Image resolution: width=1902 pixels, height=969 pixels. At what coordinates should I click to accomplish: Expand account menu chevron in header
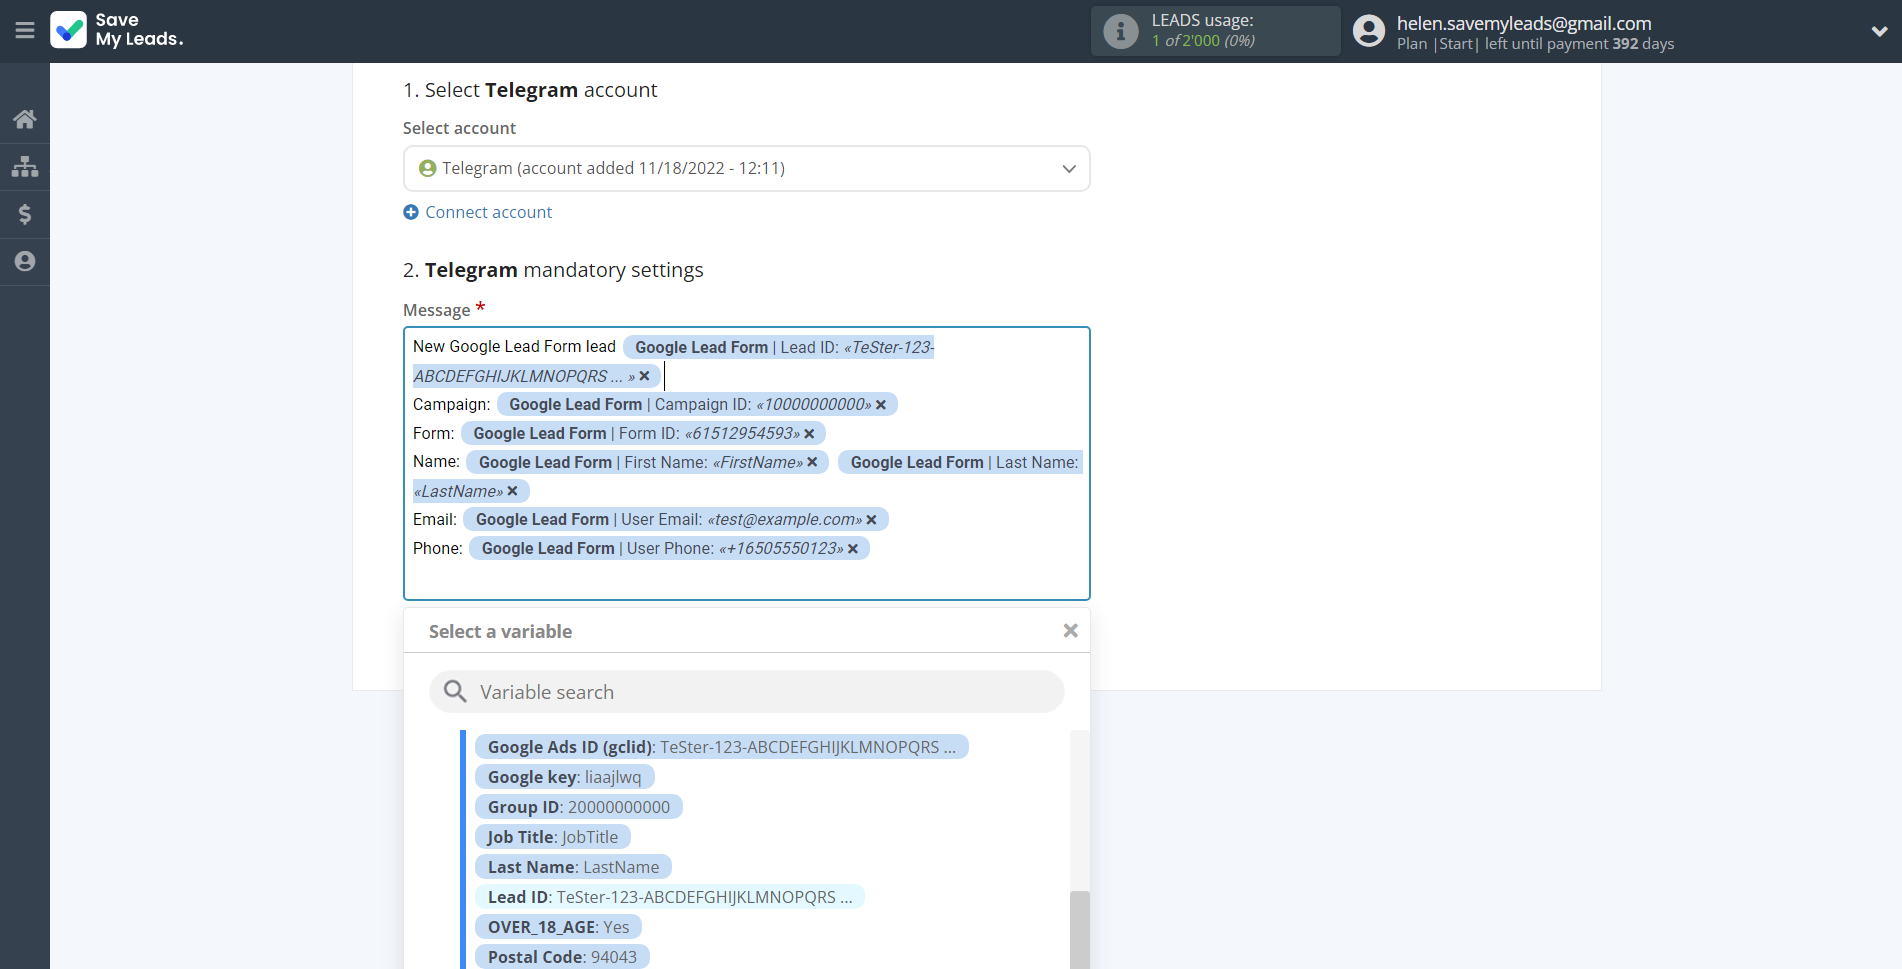(1879, 31)
